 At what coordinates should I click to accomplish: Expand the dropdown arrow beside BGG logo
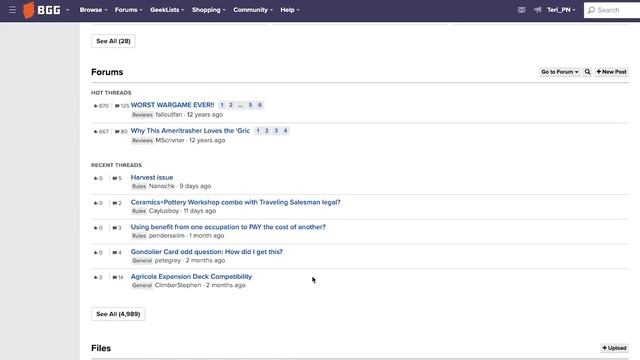68,10
